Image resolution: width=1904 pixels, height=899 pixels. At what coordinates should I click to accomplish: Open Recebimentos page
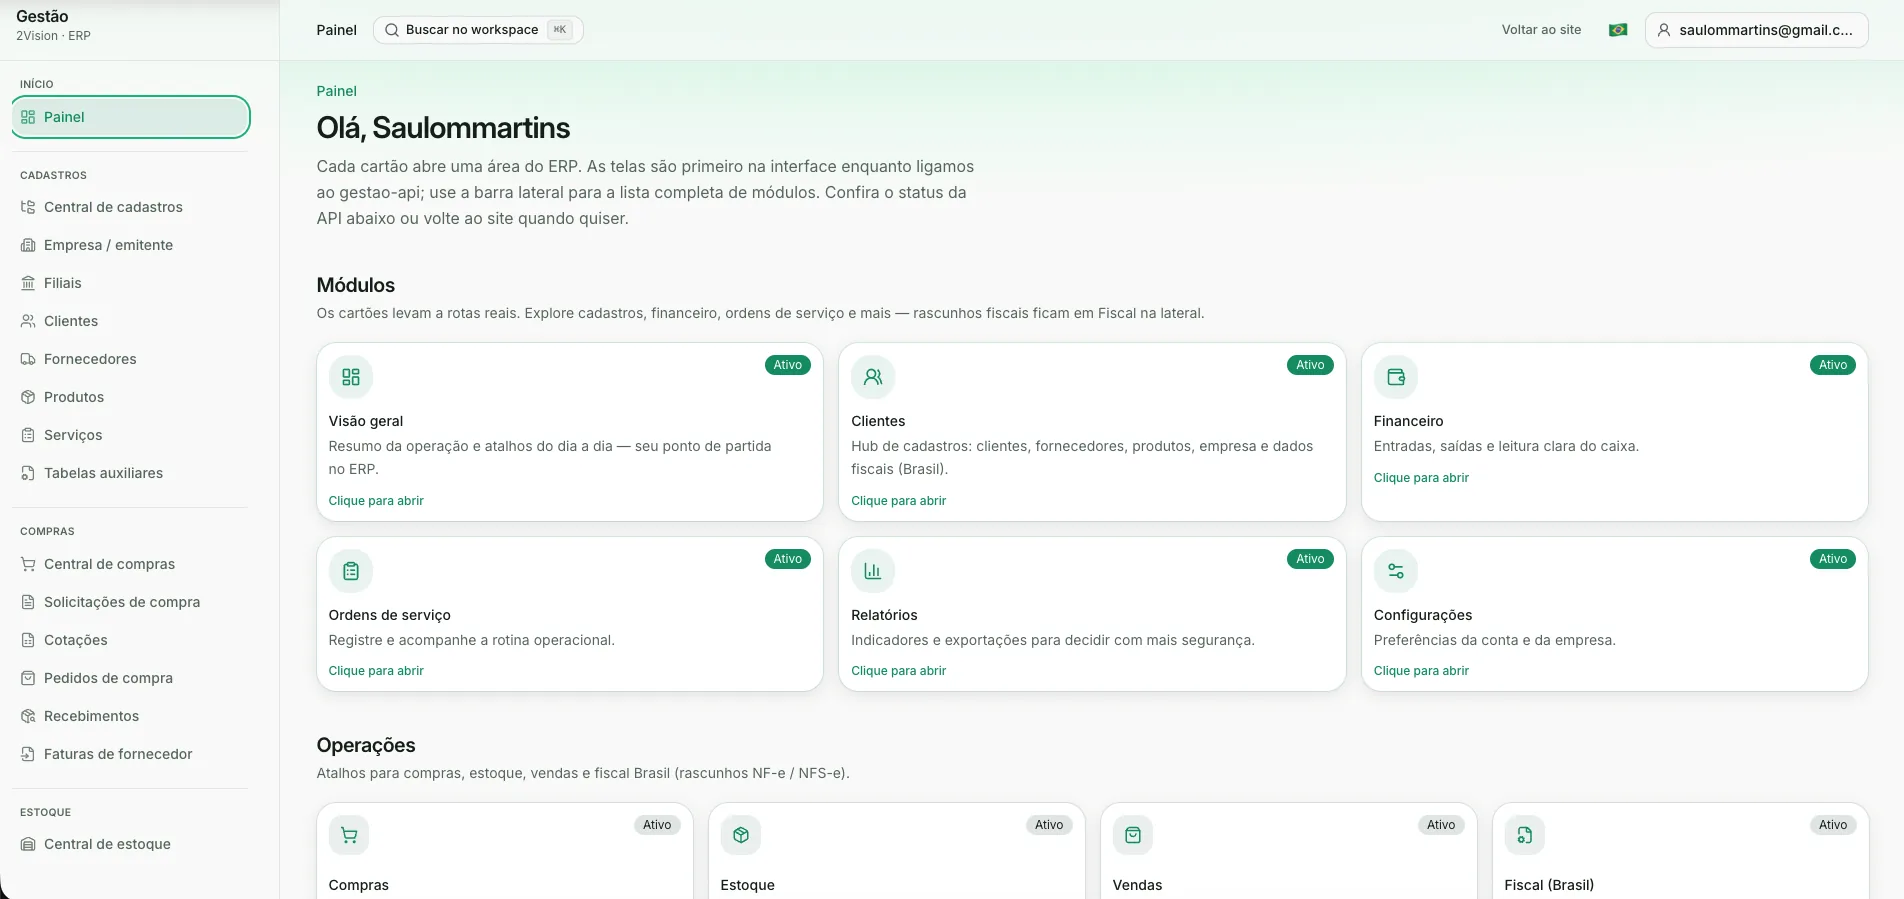131,716
